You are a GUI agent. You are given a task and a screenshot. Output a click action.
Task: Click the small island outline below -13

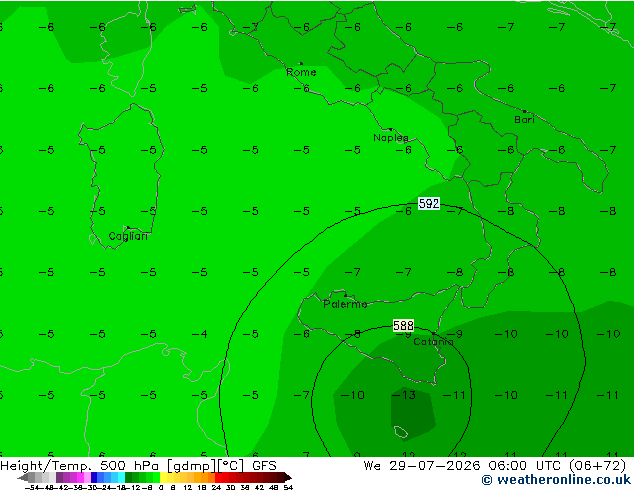[401, 432]
